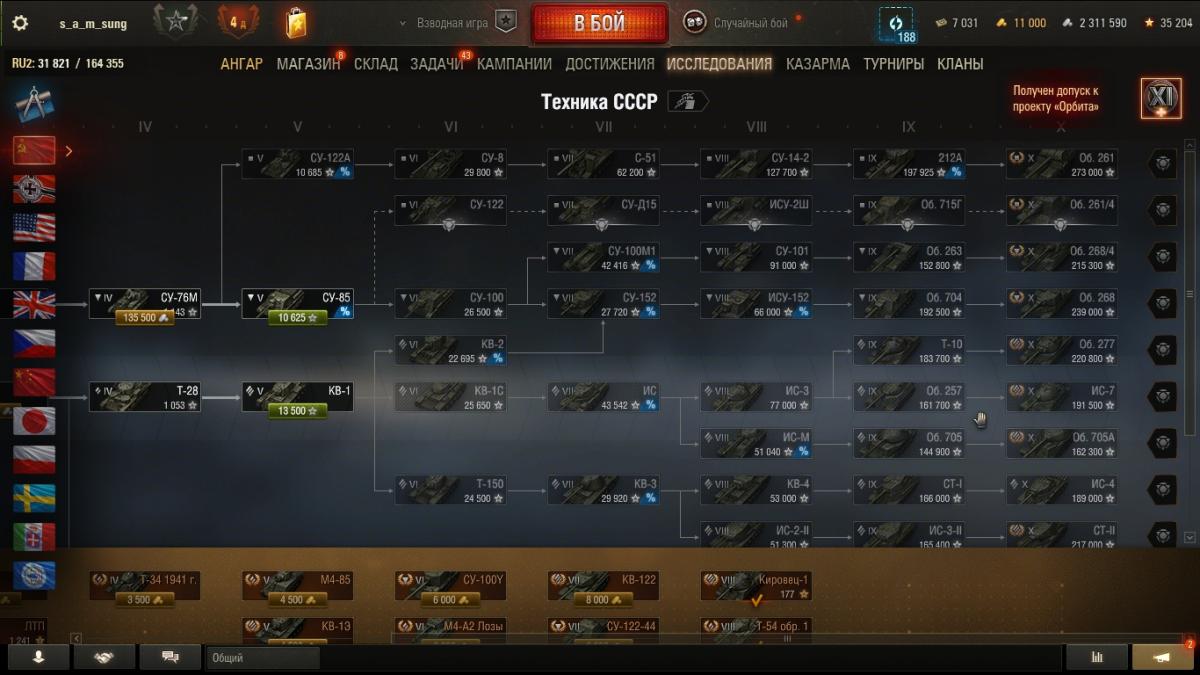The height and width of the screenshot is (675, 1200).
Task: Switch to the АНГАР tab
Action: (x=242, y=64)
